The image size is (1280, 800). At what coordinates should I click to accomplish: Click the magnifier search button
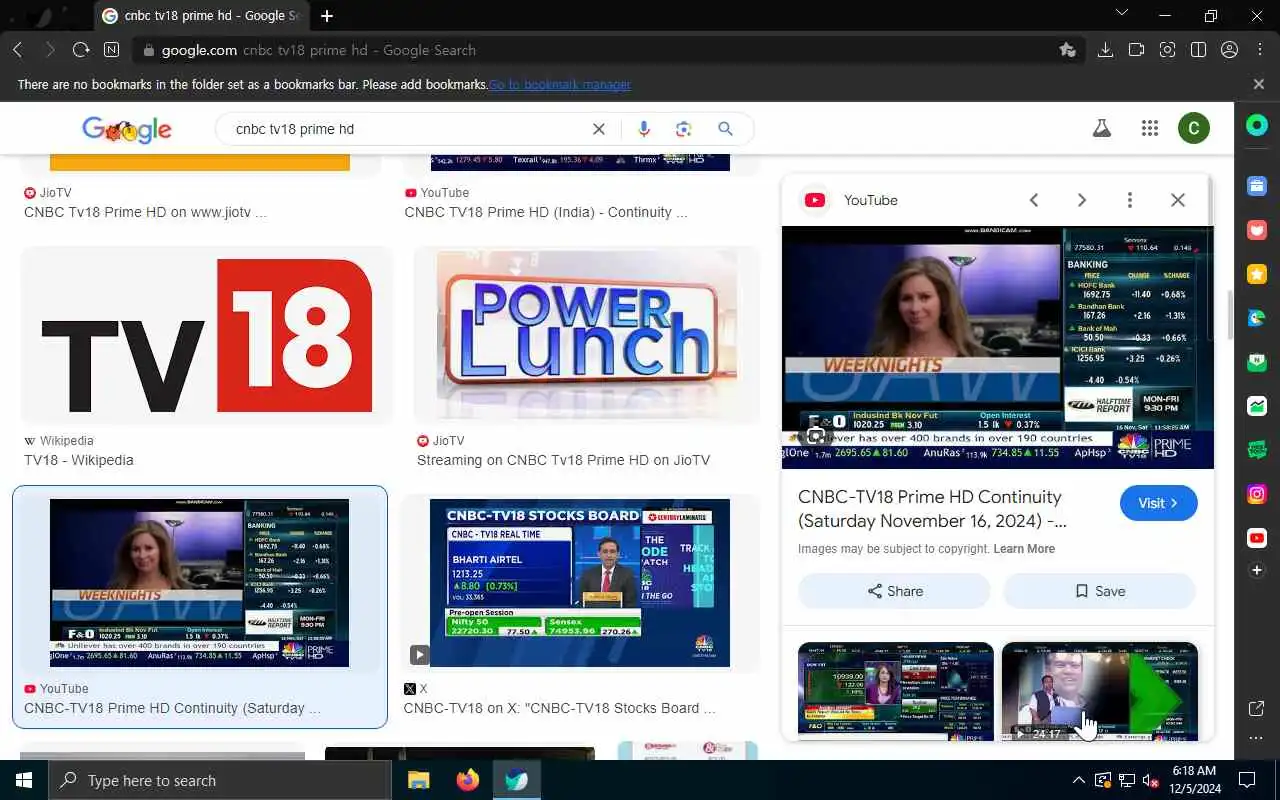coord(725,129)
